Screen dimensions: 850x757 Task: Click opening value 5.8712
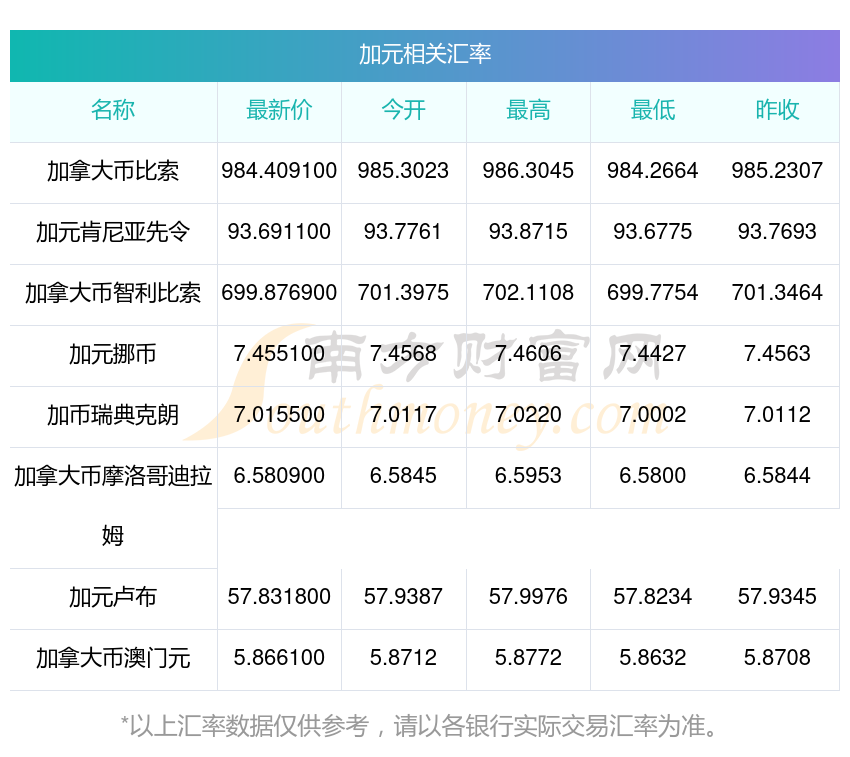[x=403, y=658]
